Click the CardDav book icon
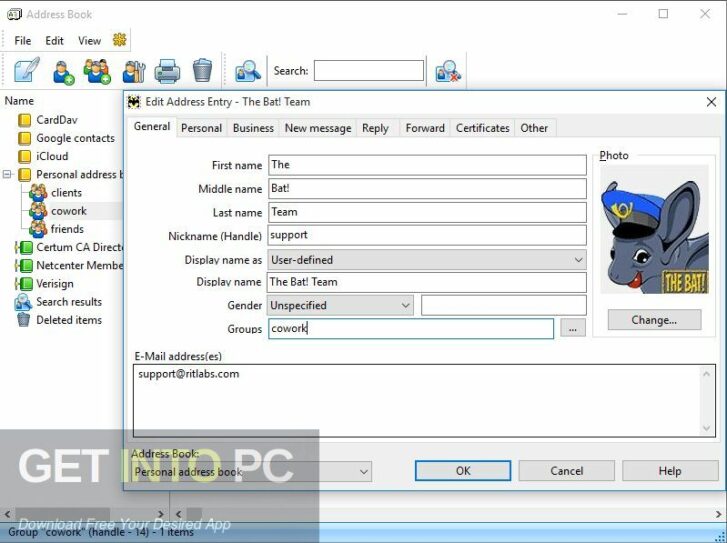Image resolution: width=727 pixels, height=543 pixels. (x=24, y=120)
